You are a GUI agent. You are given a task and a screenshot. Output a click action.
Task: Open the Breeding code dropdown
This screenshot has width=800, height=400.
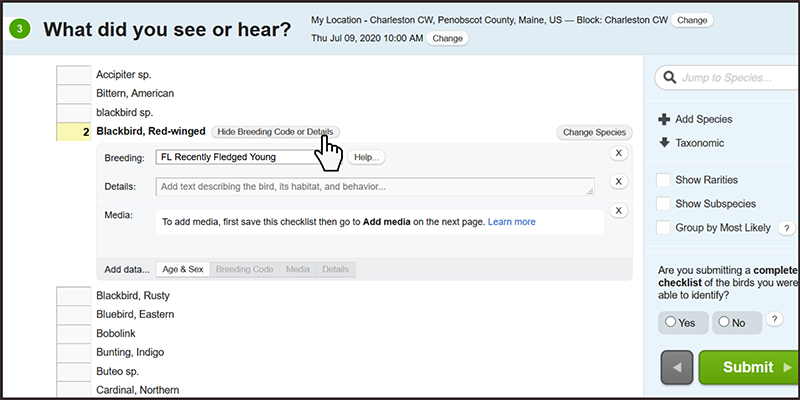pyautogui.click(x=249, y=157)
